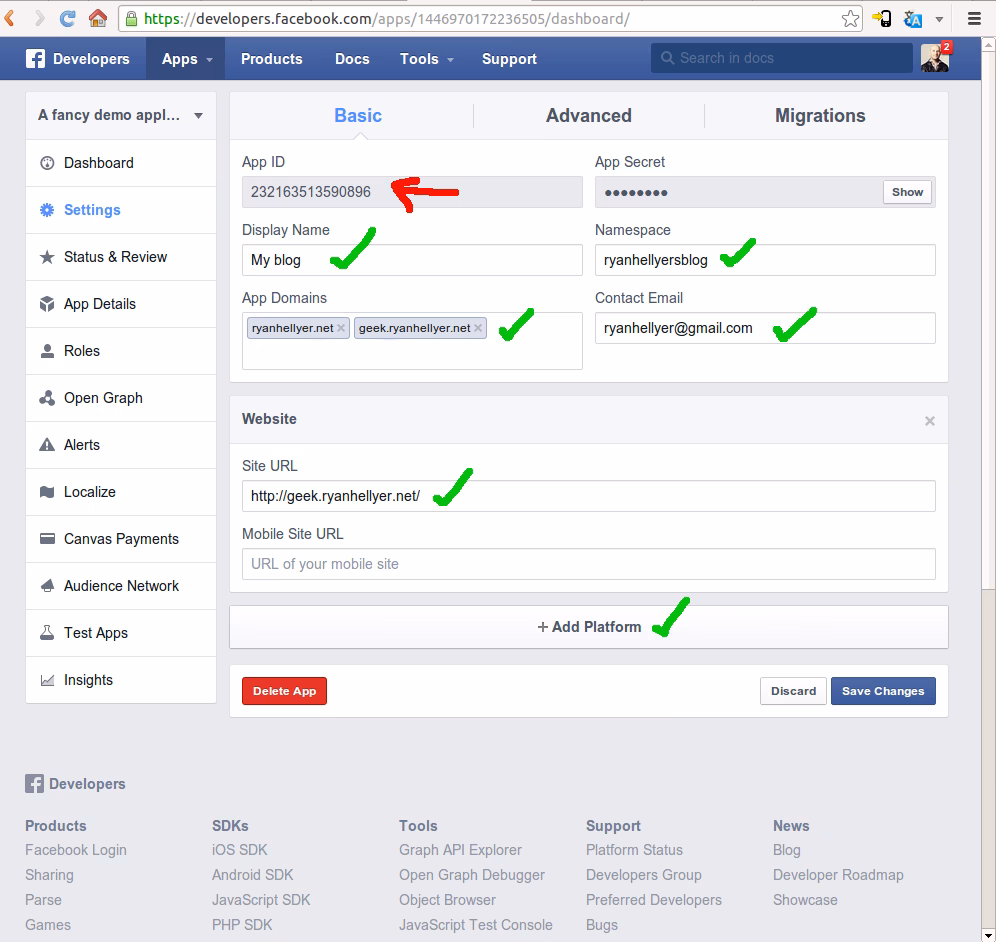Open Docs in the top navbar
This screenshot has height=942, width=996.
pyautogui.click(x=352, y=58)
